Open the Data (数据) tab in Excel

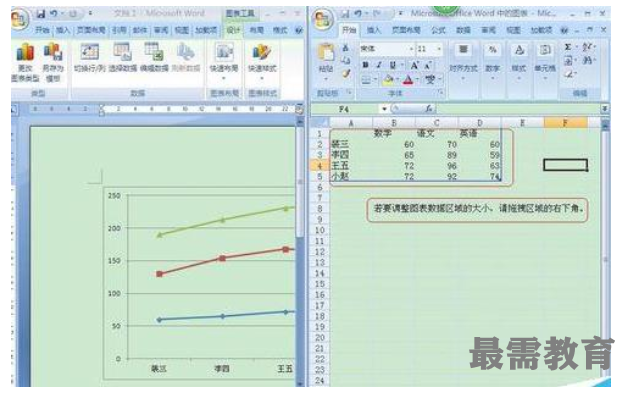[463, 30]
